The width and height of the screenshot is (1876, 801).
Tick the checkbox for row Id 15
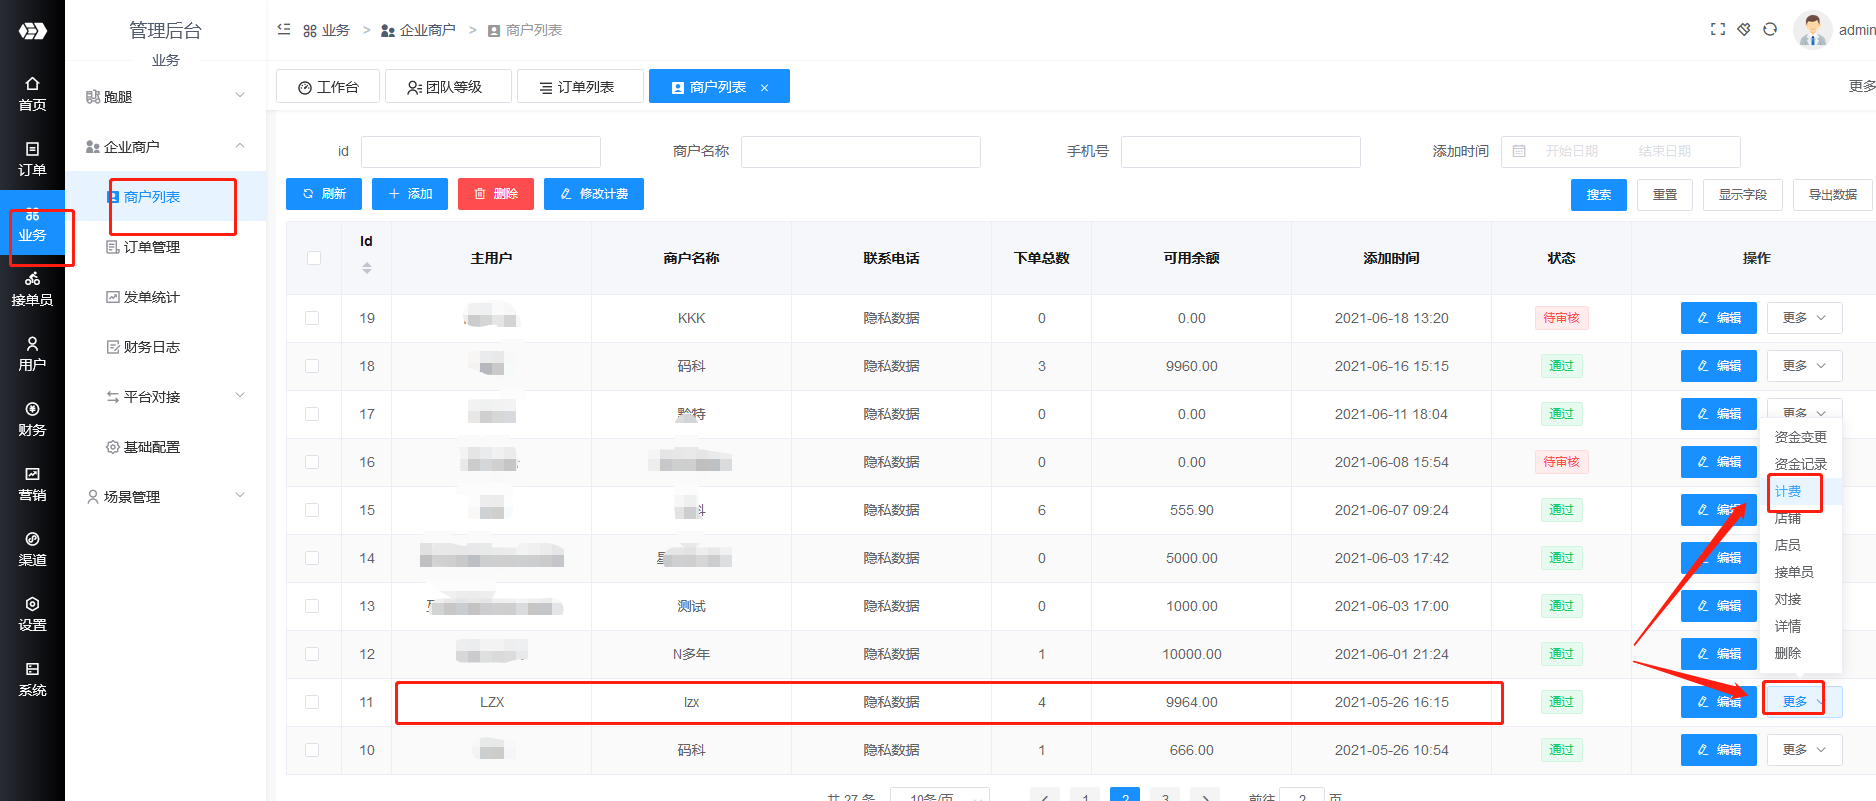point(312,510)
